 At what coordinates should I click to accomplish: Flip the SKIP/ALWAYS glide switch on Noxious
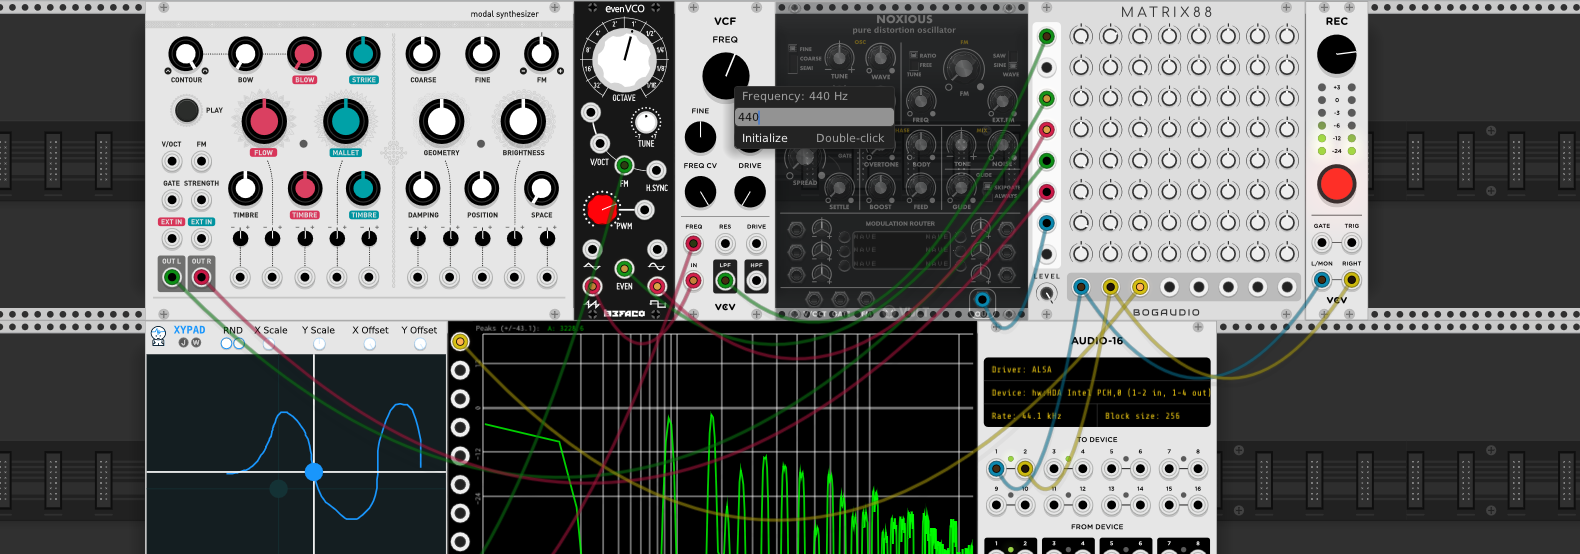[988, 191]
